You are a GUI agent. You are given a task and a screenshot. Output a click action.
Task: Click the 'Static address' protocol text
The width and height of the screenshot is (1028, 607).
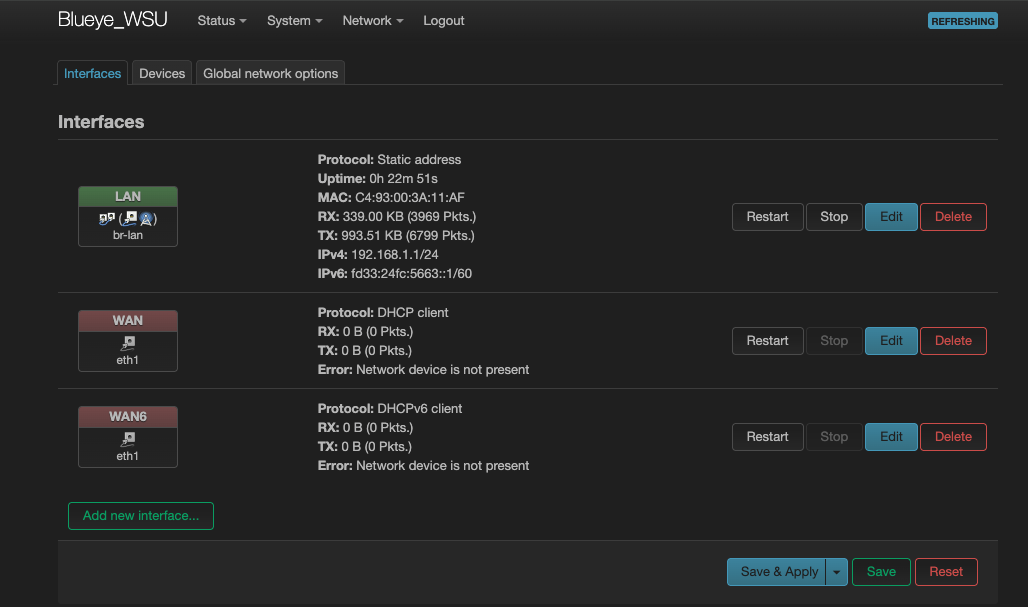click(x=419, y=159)
